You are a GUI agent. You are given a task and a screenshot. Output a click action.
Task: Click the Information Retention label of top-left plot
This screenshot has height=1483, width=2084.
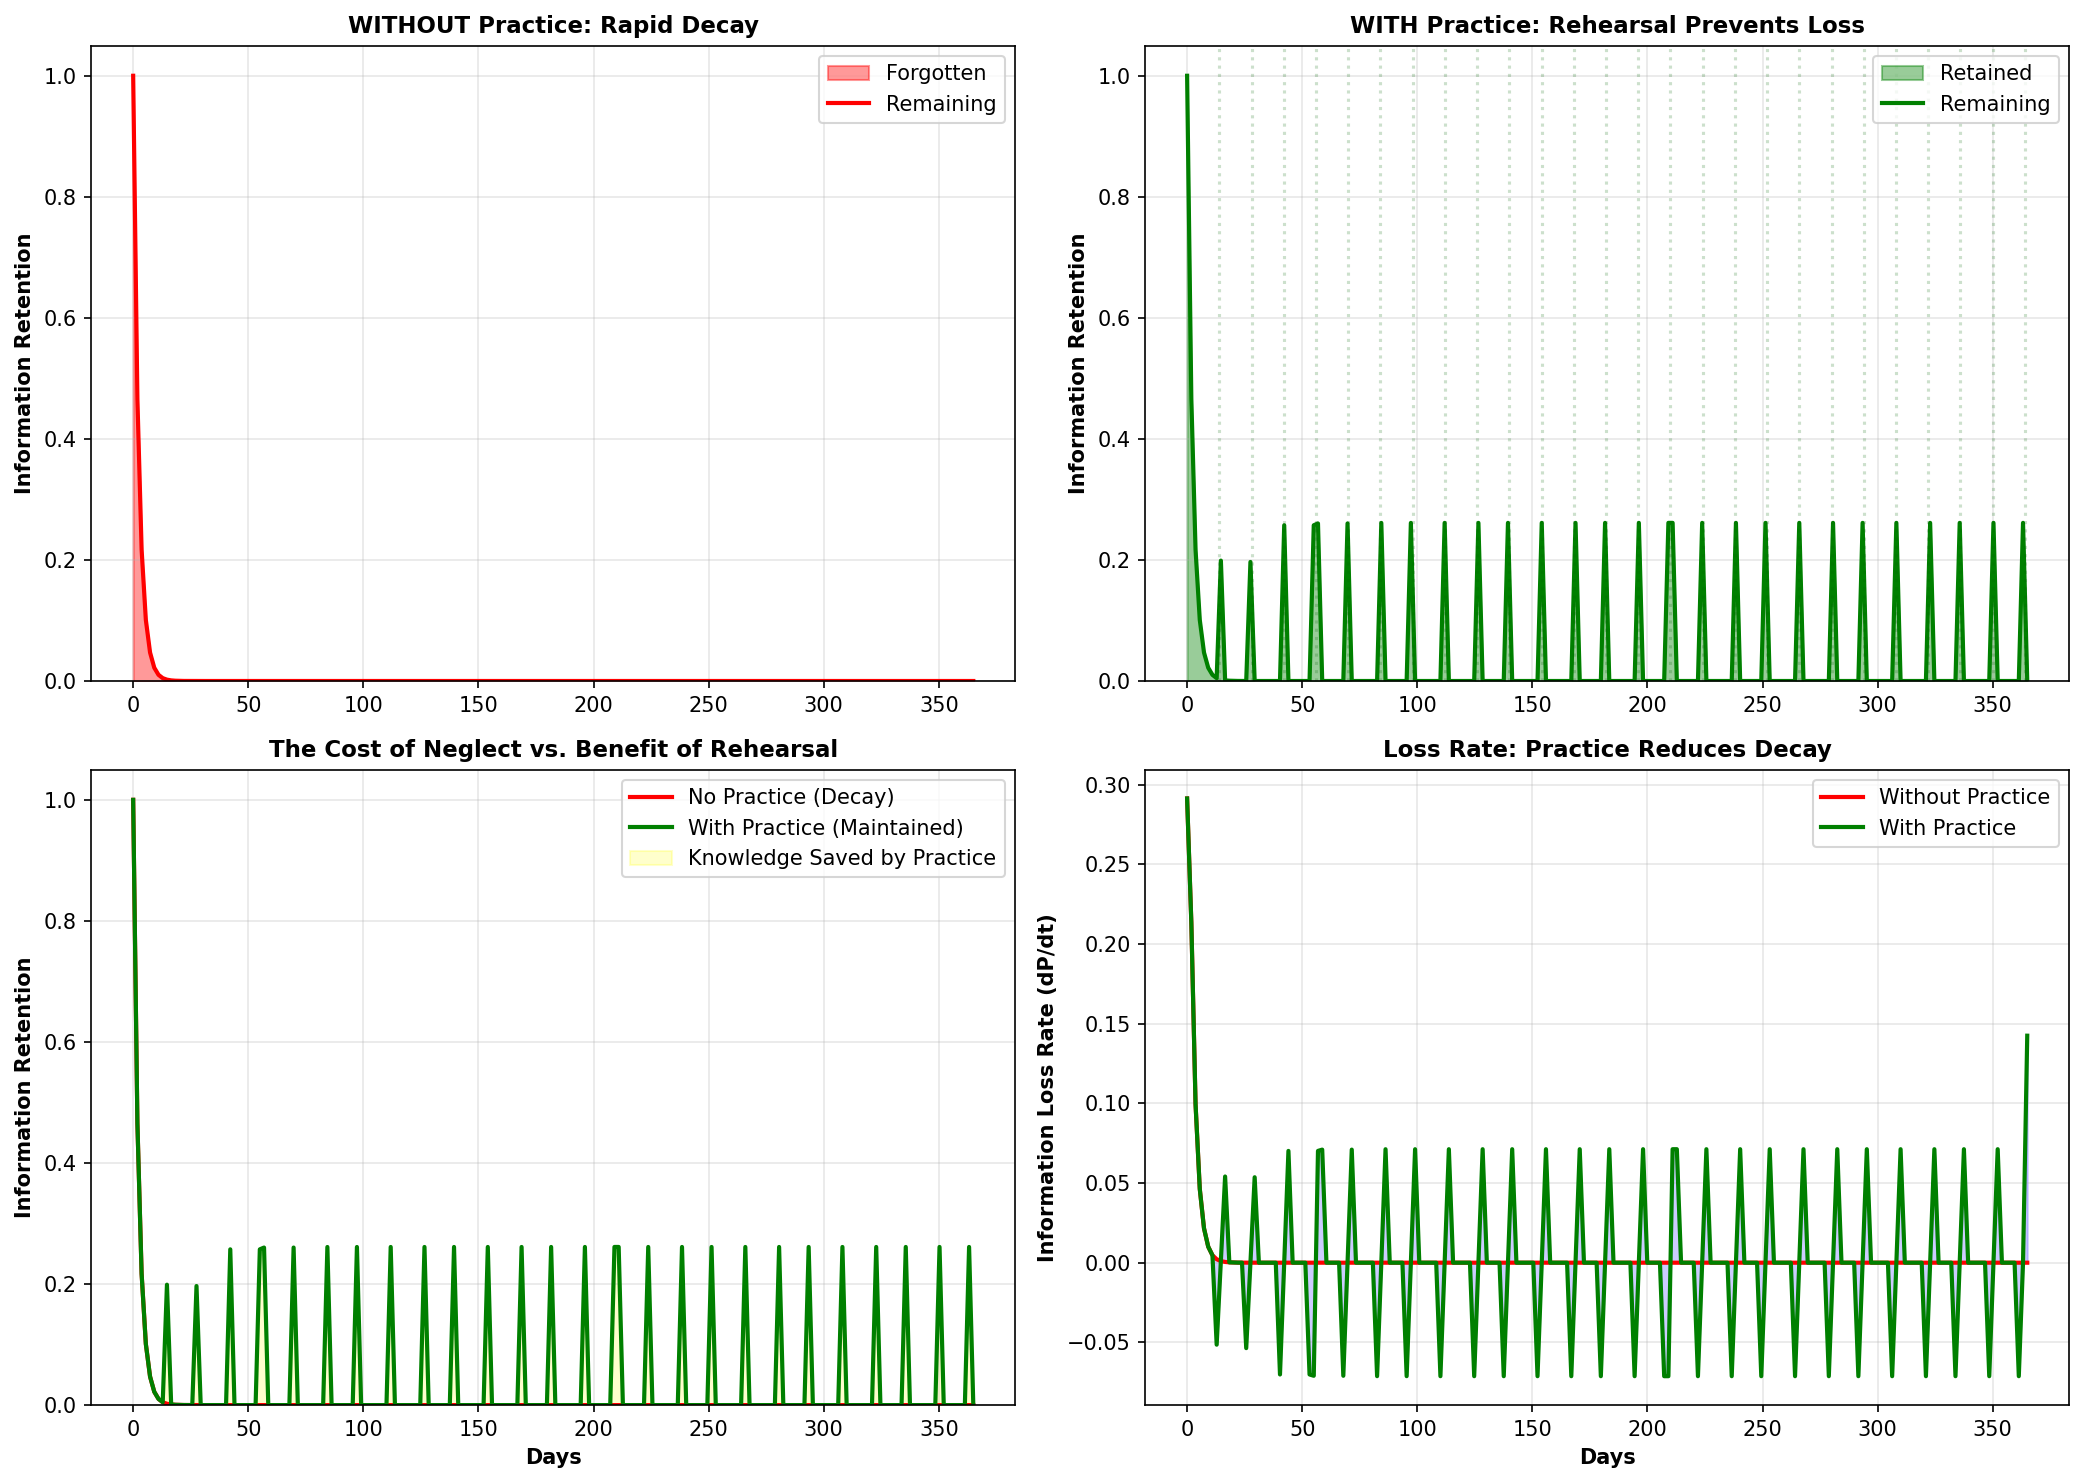point(23,363)
